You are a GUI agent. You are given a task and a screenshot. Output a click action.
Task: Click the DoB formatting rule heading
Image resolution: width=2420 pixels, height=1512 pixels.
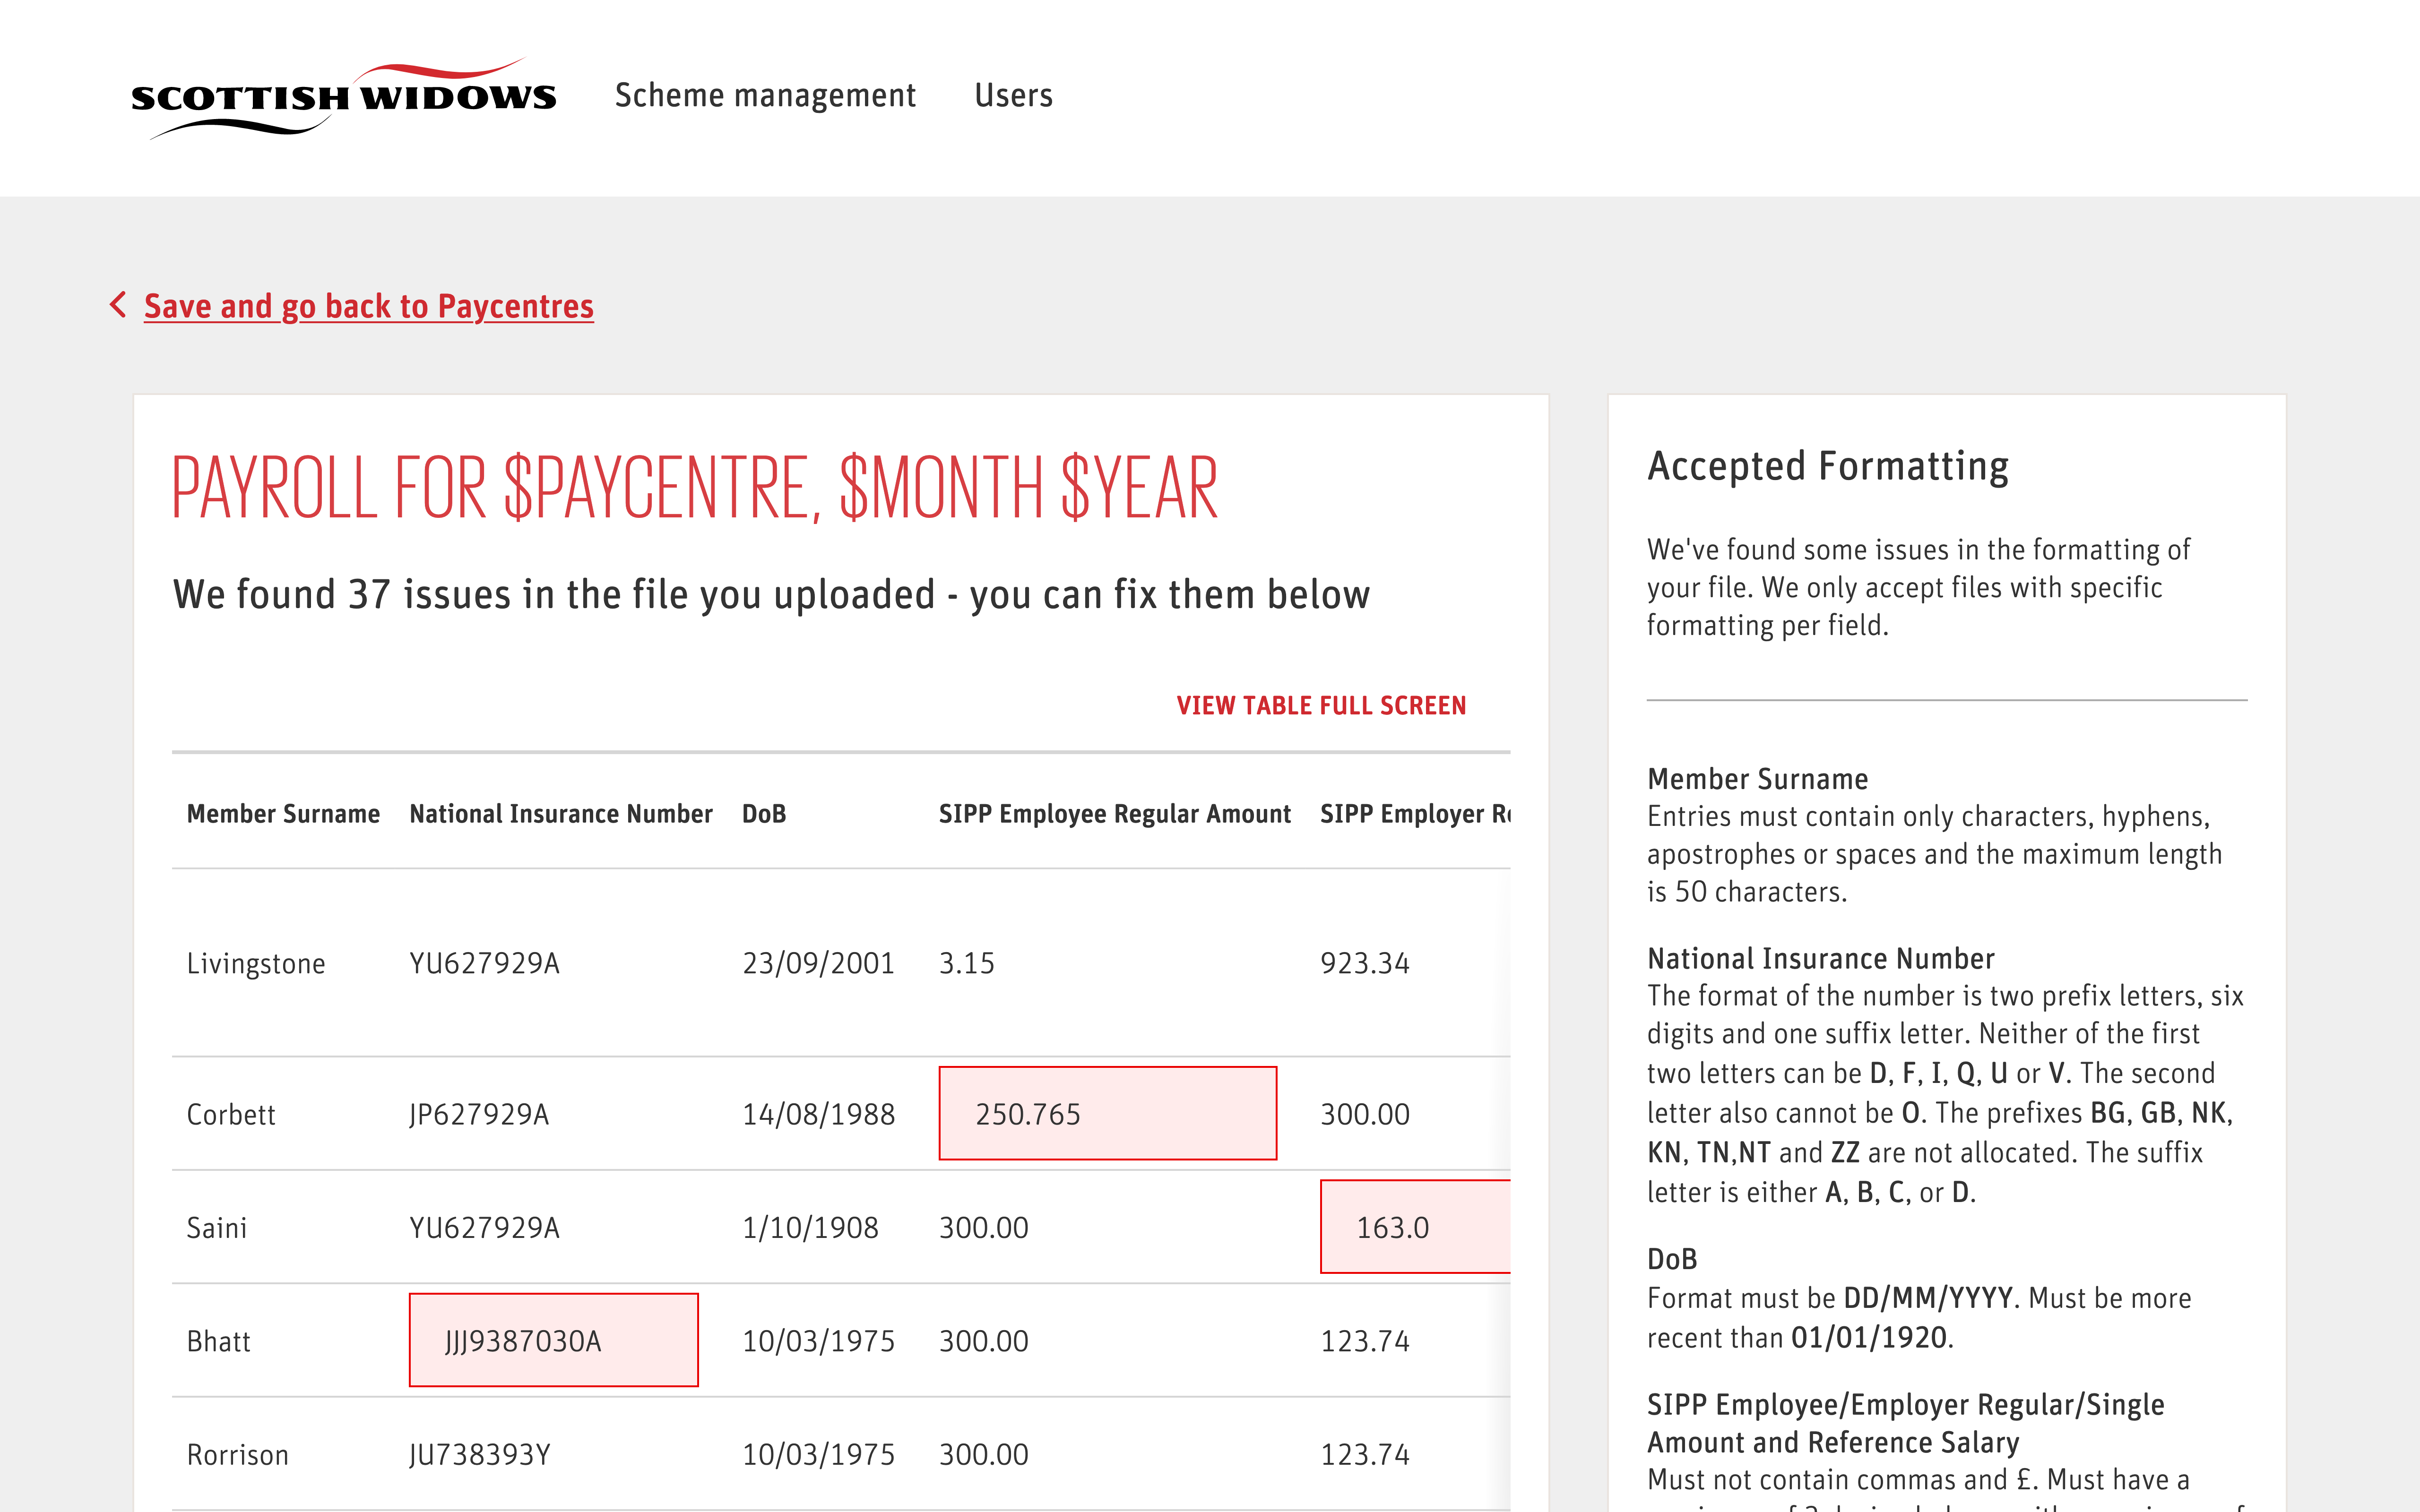click(x=1672, y=1259)
